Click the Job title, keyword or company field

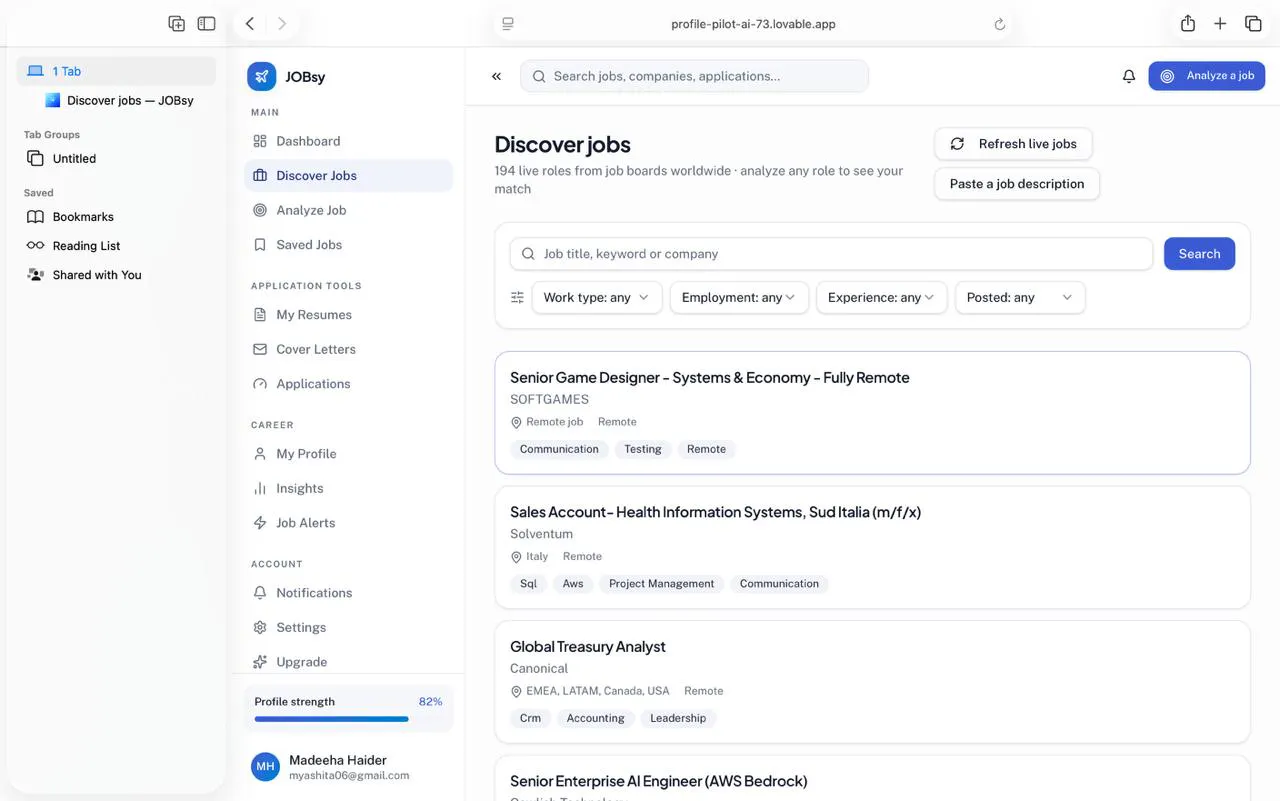point(831,254)
